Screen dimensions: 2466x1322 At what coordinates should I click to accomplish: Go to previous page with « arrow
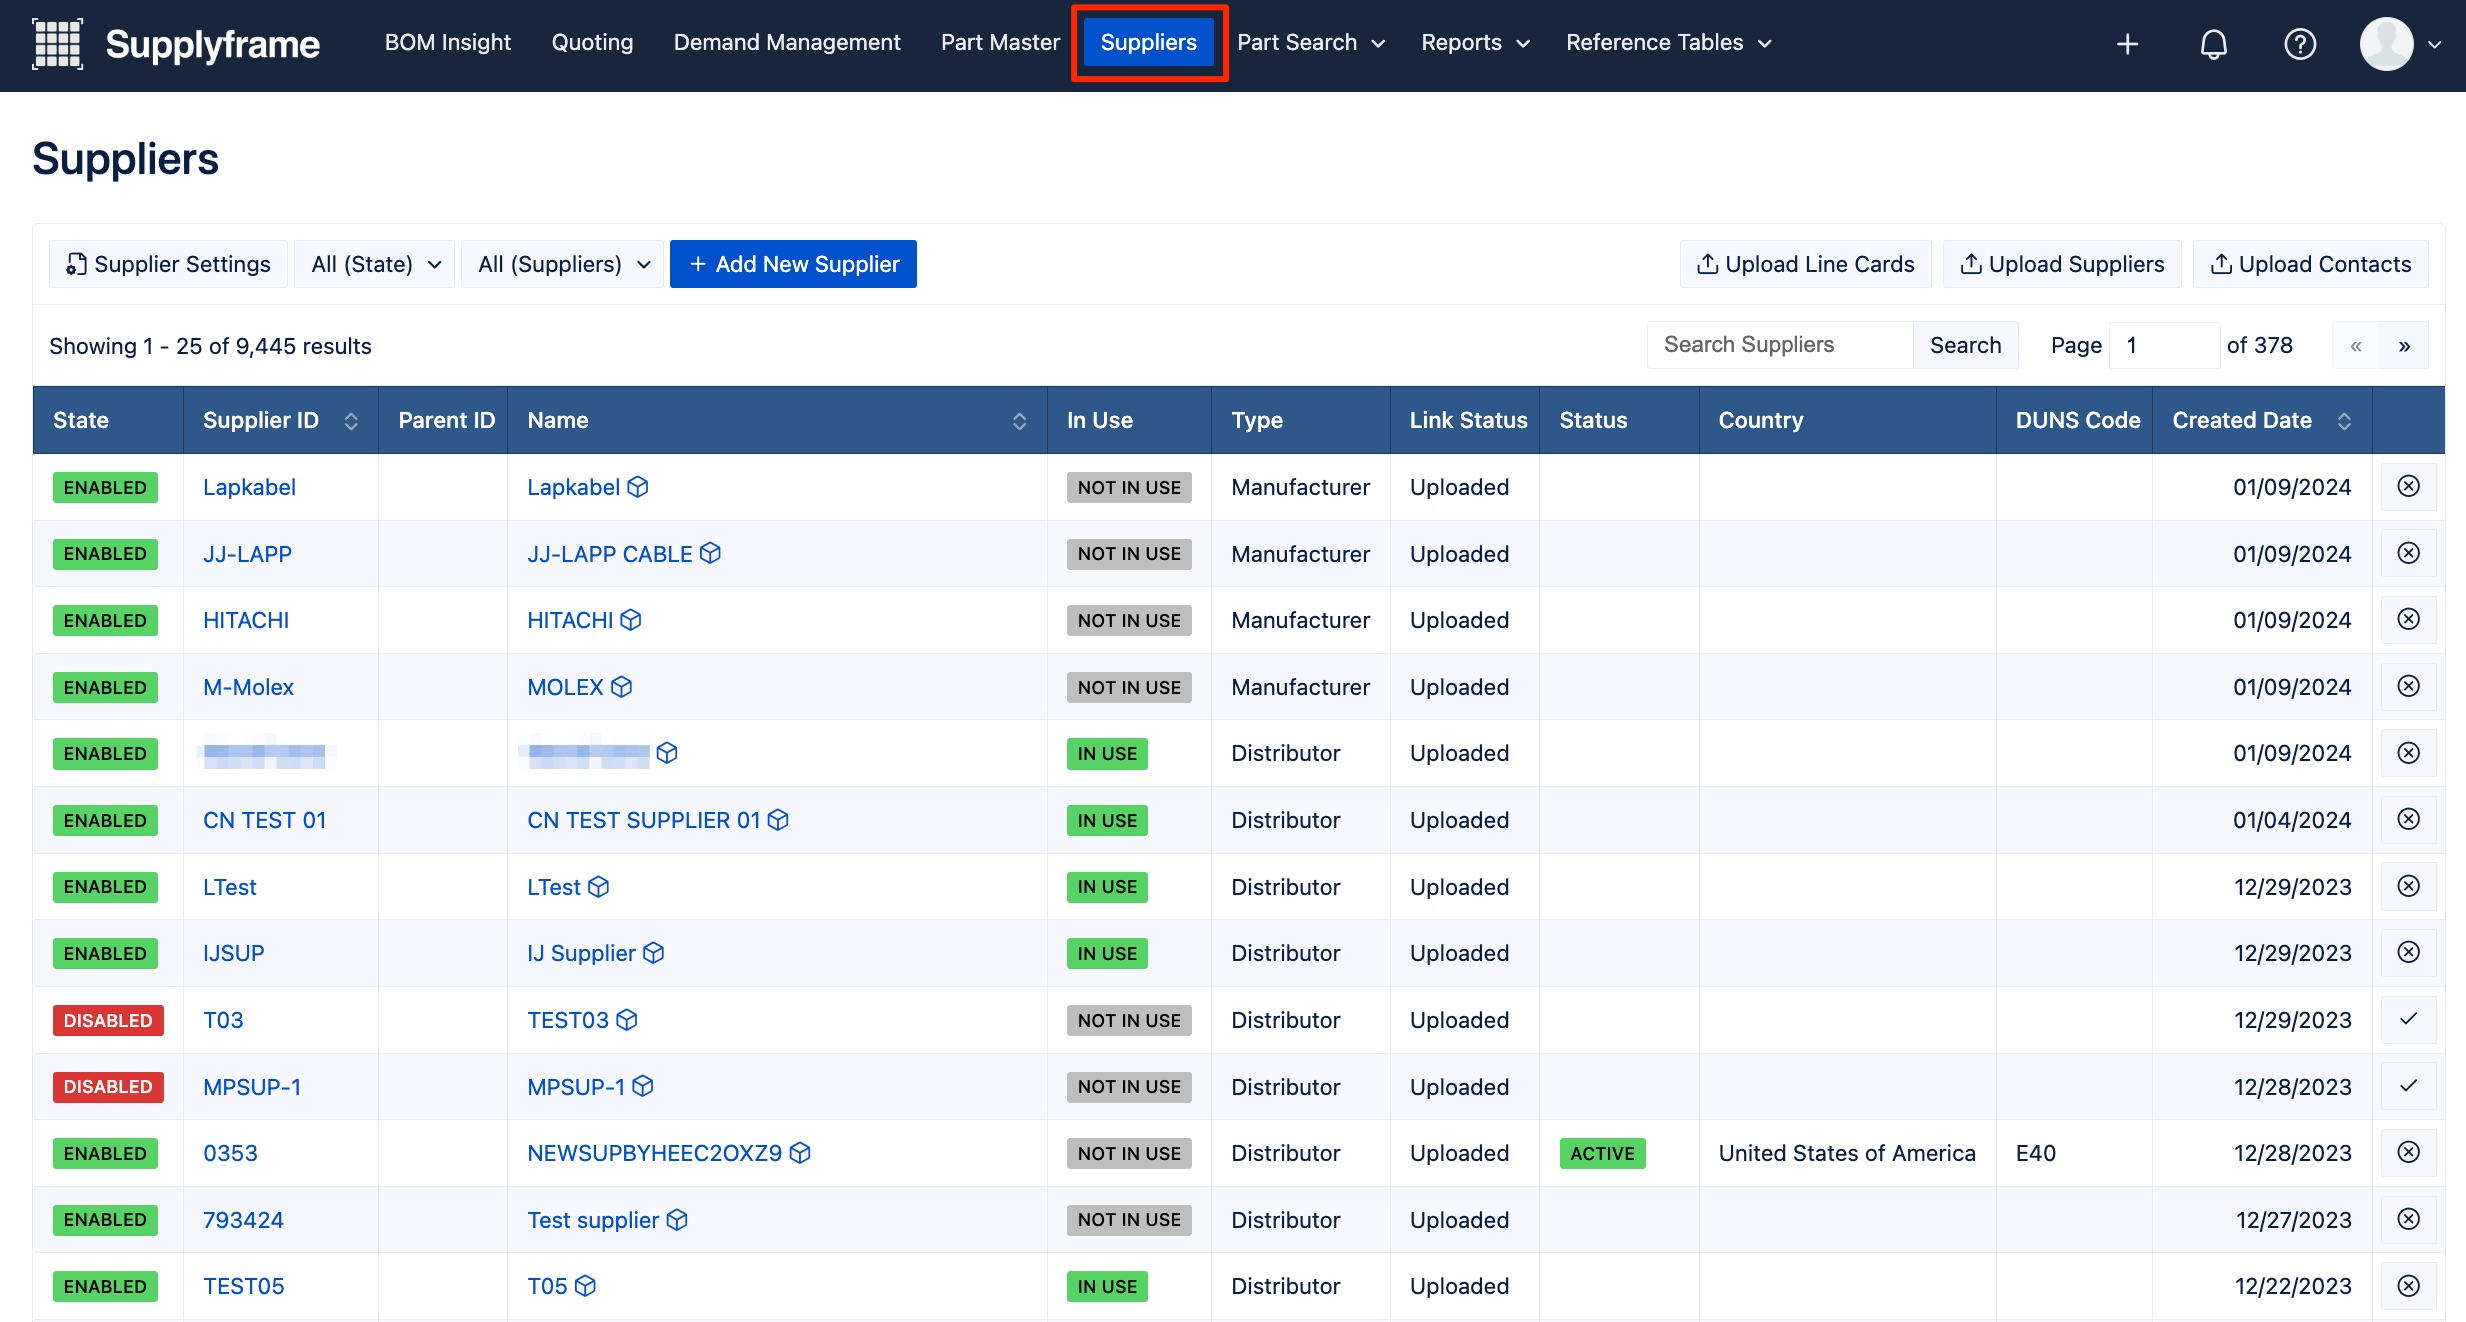coord(2355,345)
